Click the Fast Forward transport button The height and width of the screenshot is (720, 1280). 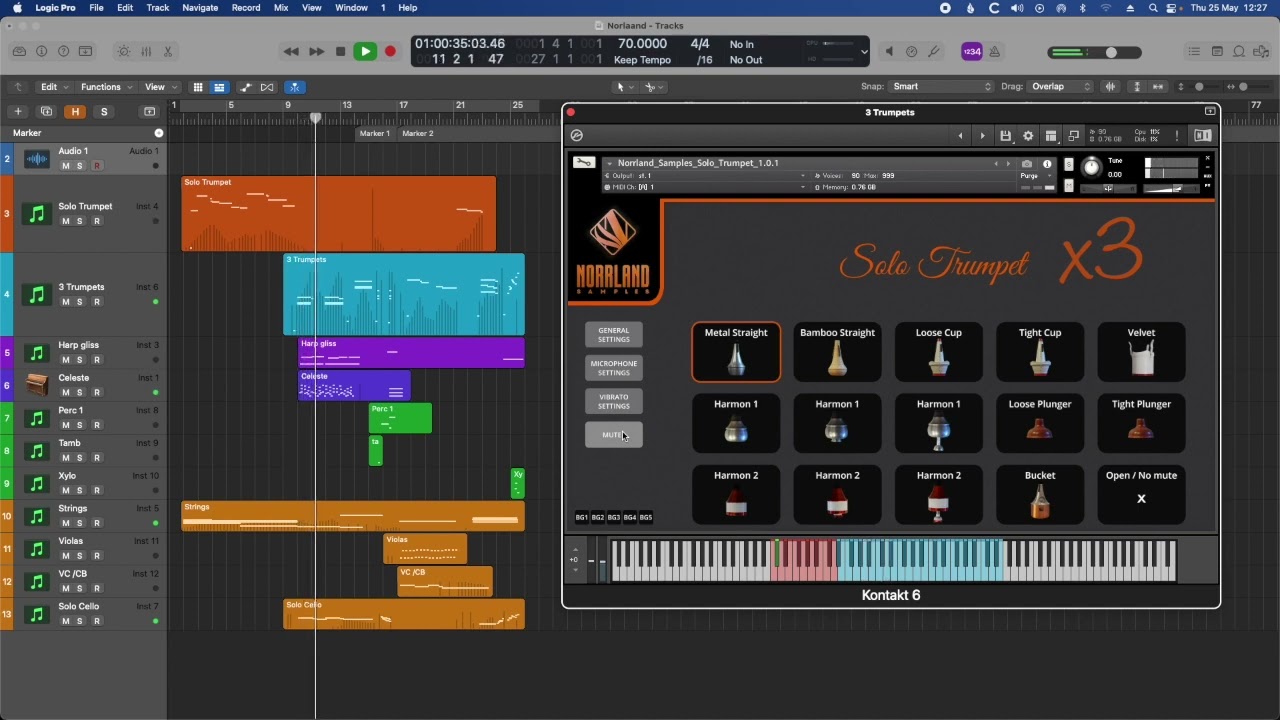coord(316,52)
